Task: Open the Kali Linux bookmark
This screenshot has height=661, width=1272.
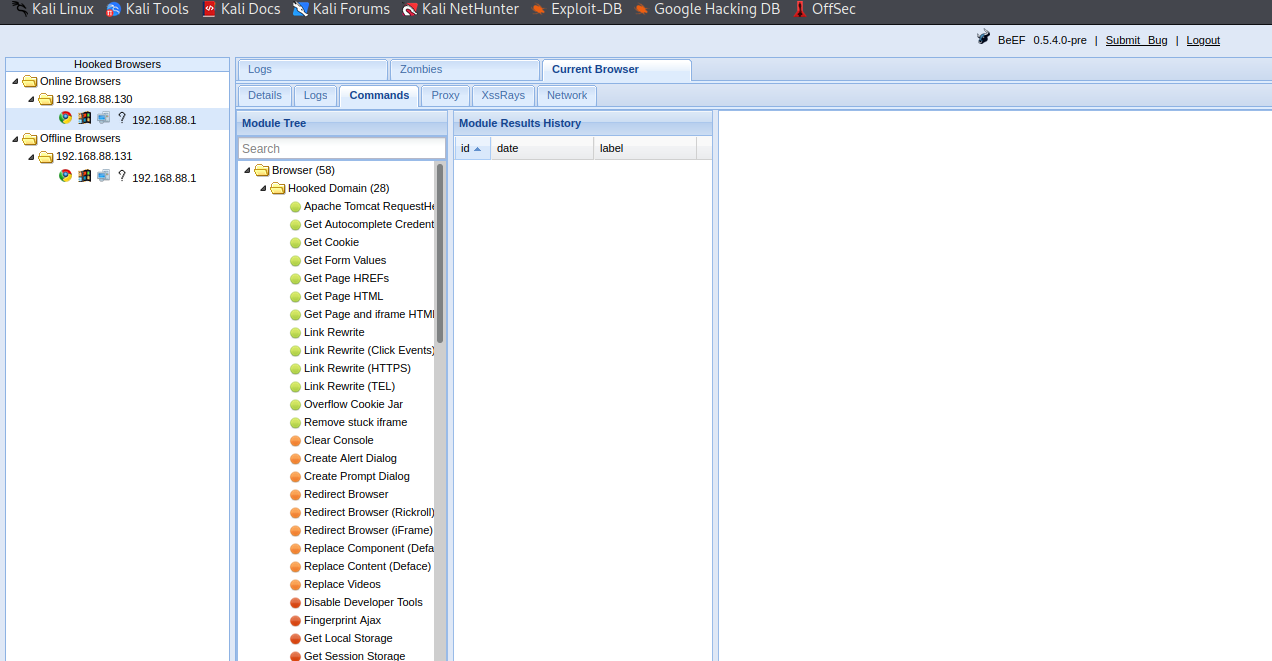Action: coord(53,9)
